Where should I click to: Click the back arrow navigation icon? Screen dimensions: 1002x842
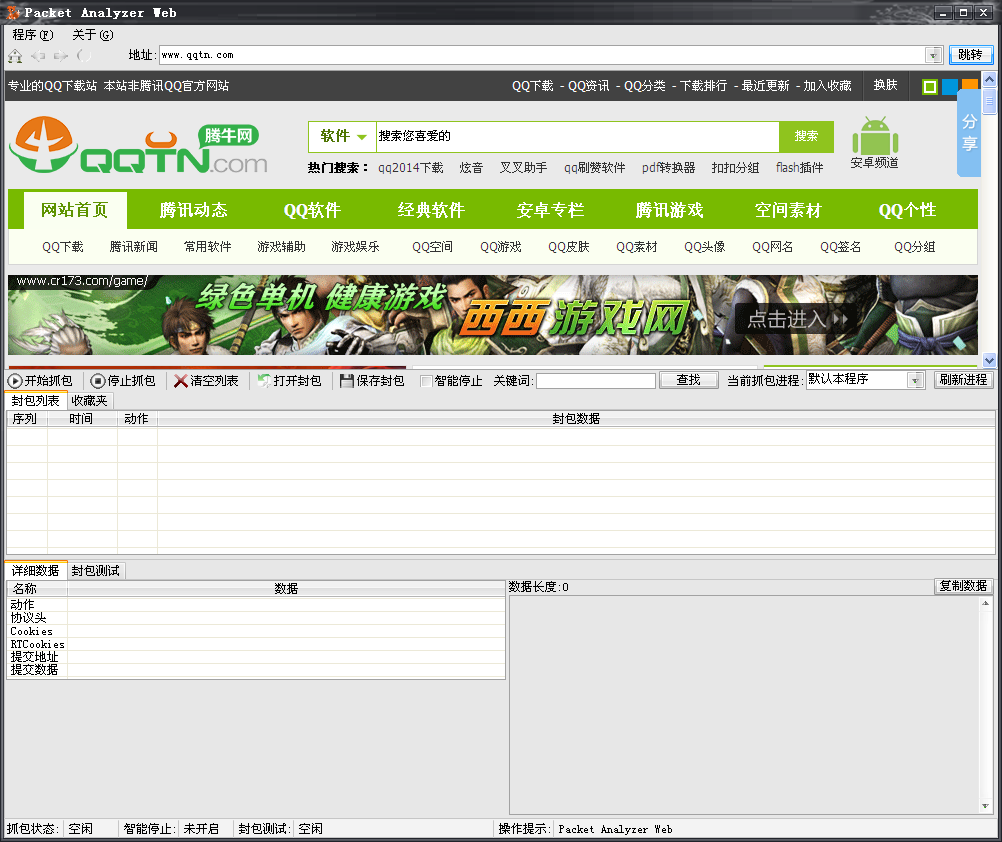click(x=38, y=56)
